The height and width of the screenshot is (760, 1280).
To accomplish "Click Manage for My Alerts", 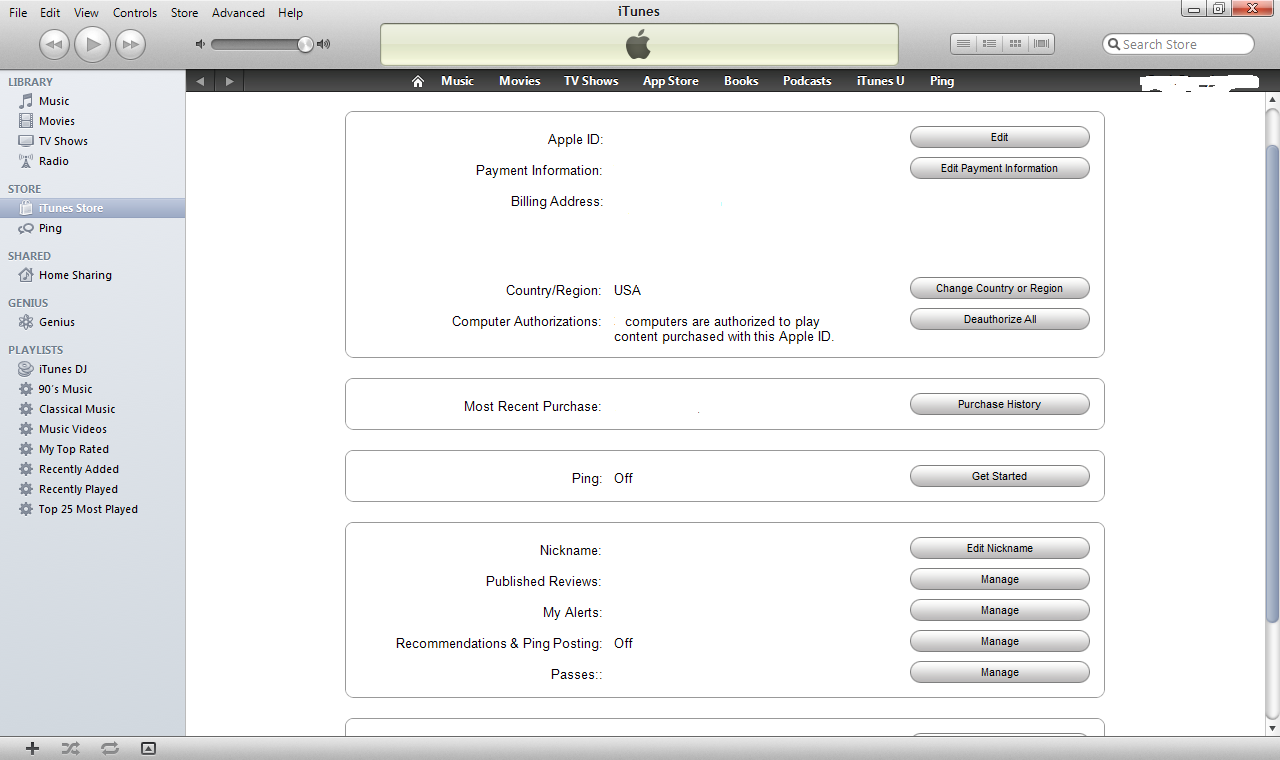I will pos(999,611).
